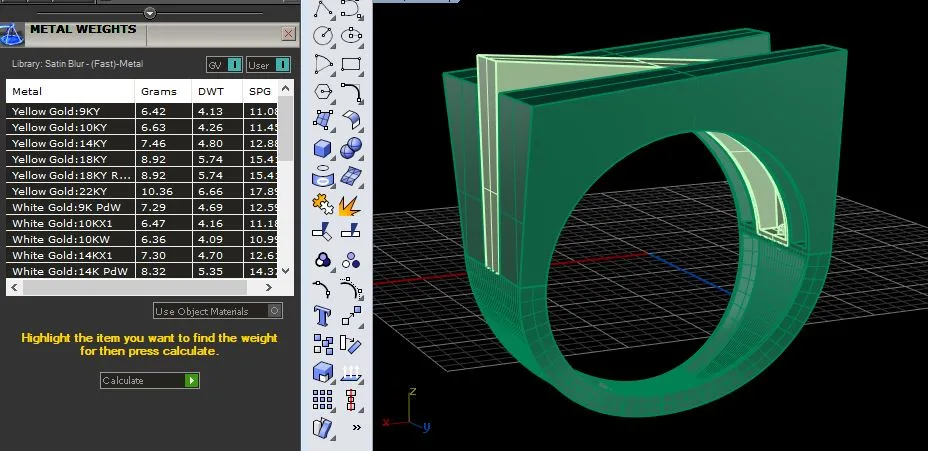Select the White Gold:9K PdW row
This screenshot has width=928, height=451.
coord(142,207)
